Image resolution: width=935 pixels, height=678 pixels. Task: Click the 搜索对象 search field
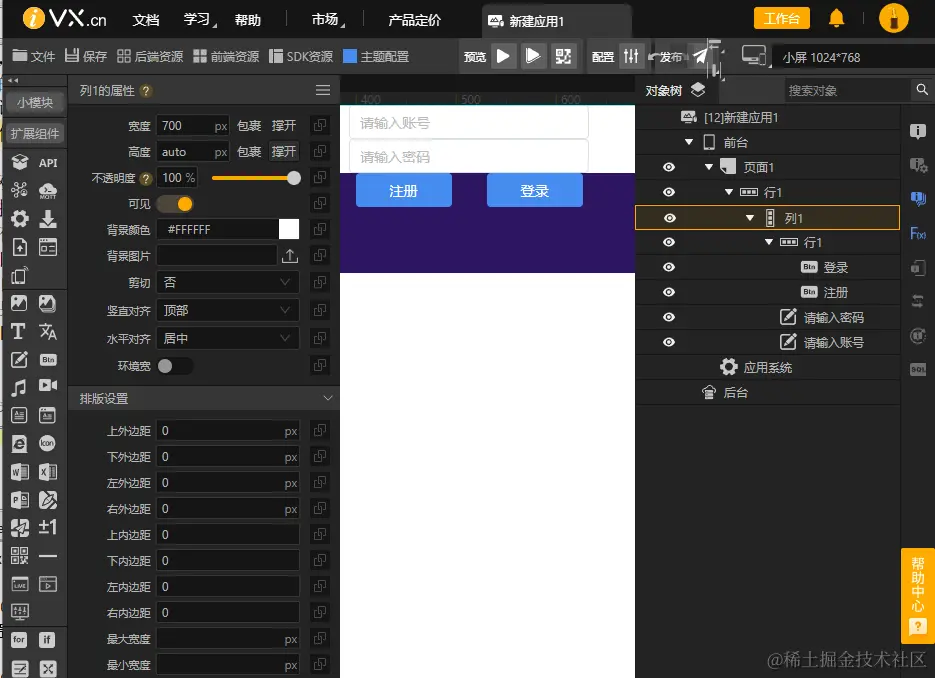click(x=847, y=91)
